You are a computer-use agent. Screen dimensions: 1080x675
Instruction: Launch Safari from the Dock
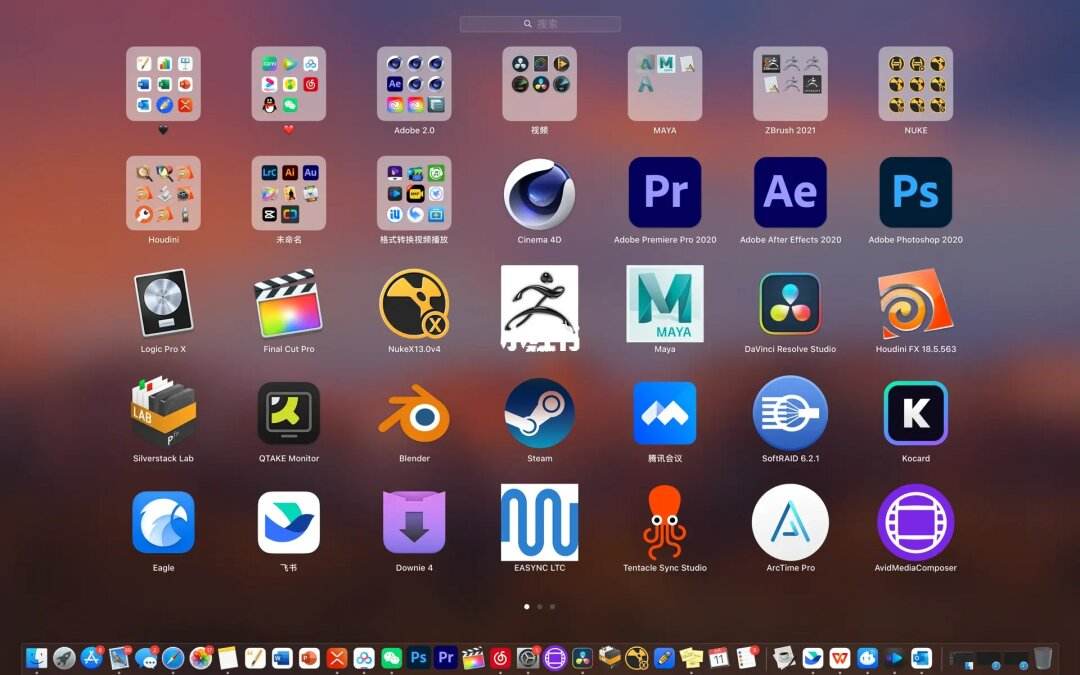pos(173,658)
